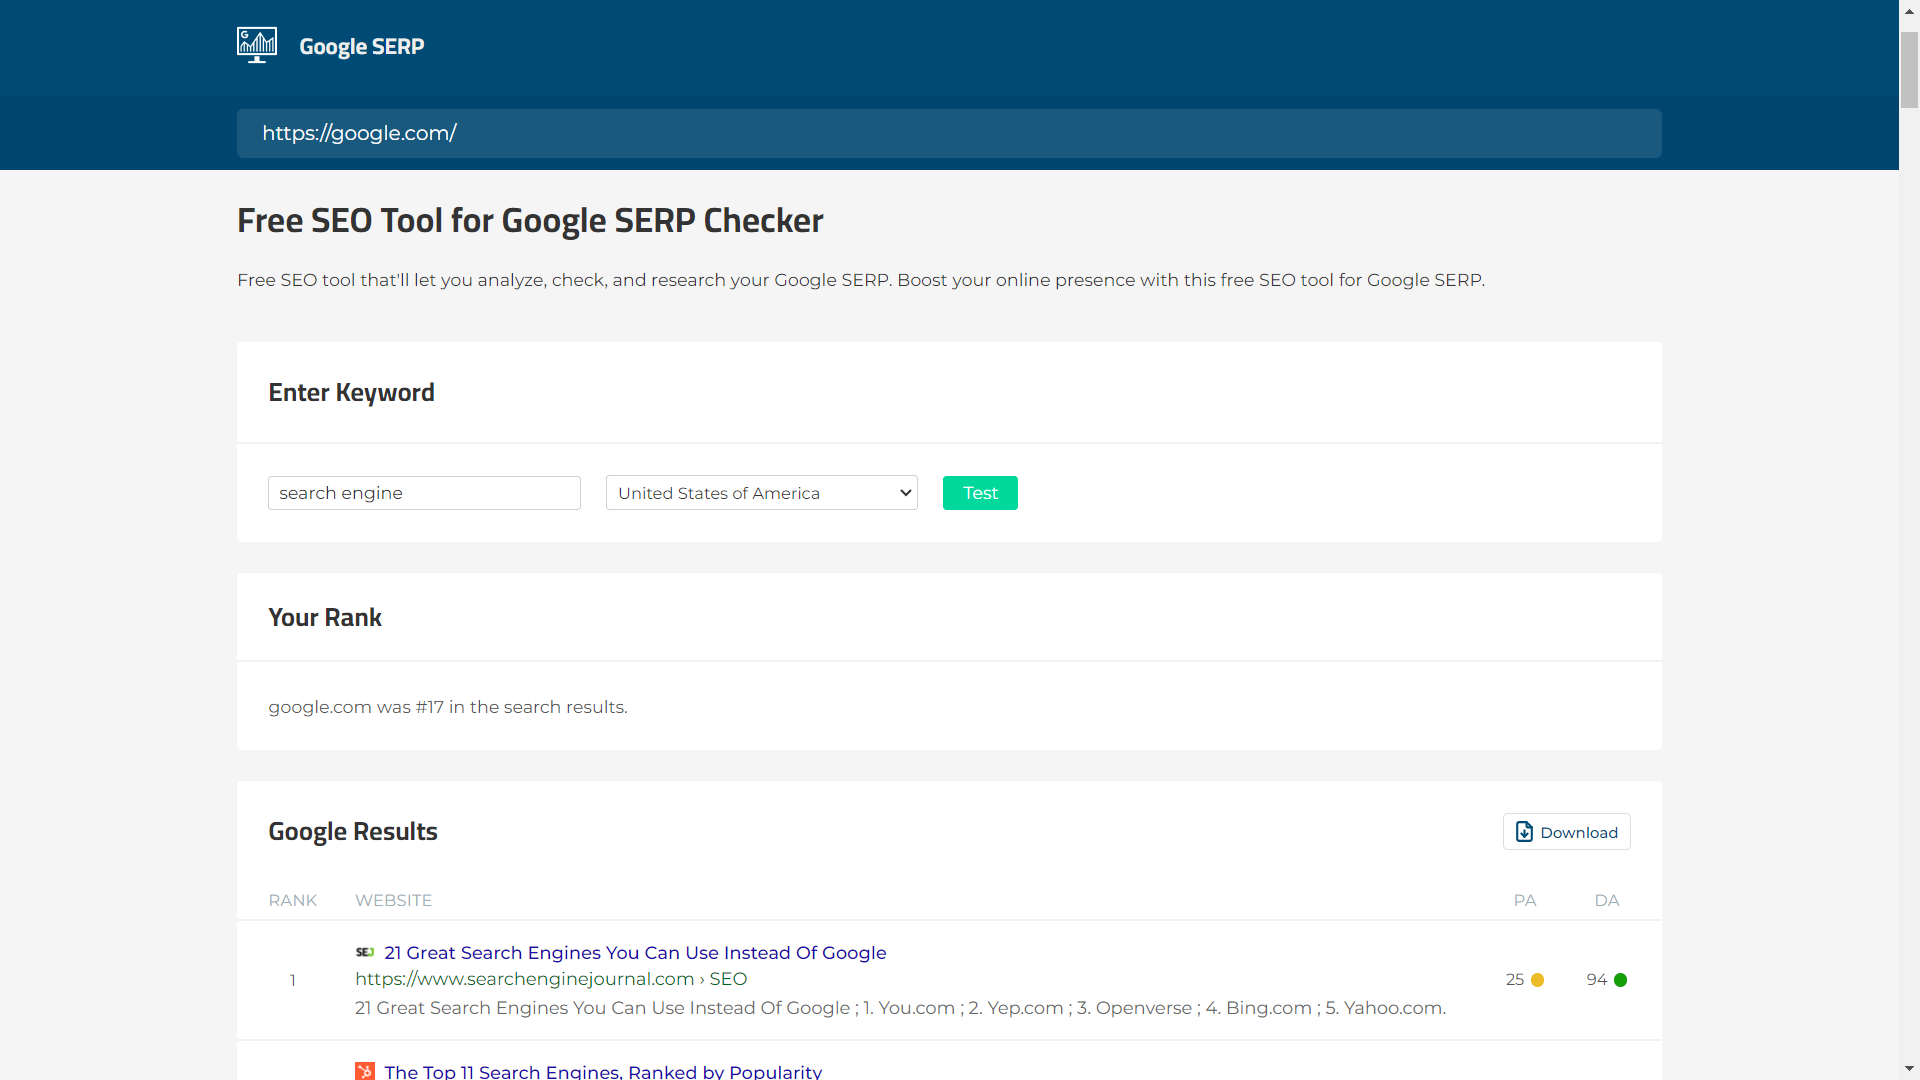Click the HubSpot orange favicon icon
The image size is (1920, 1080).
[x=365, y=1071]
